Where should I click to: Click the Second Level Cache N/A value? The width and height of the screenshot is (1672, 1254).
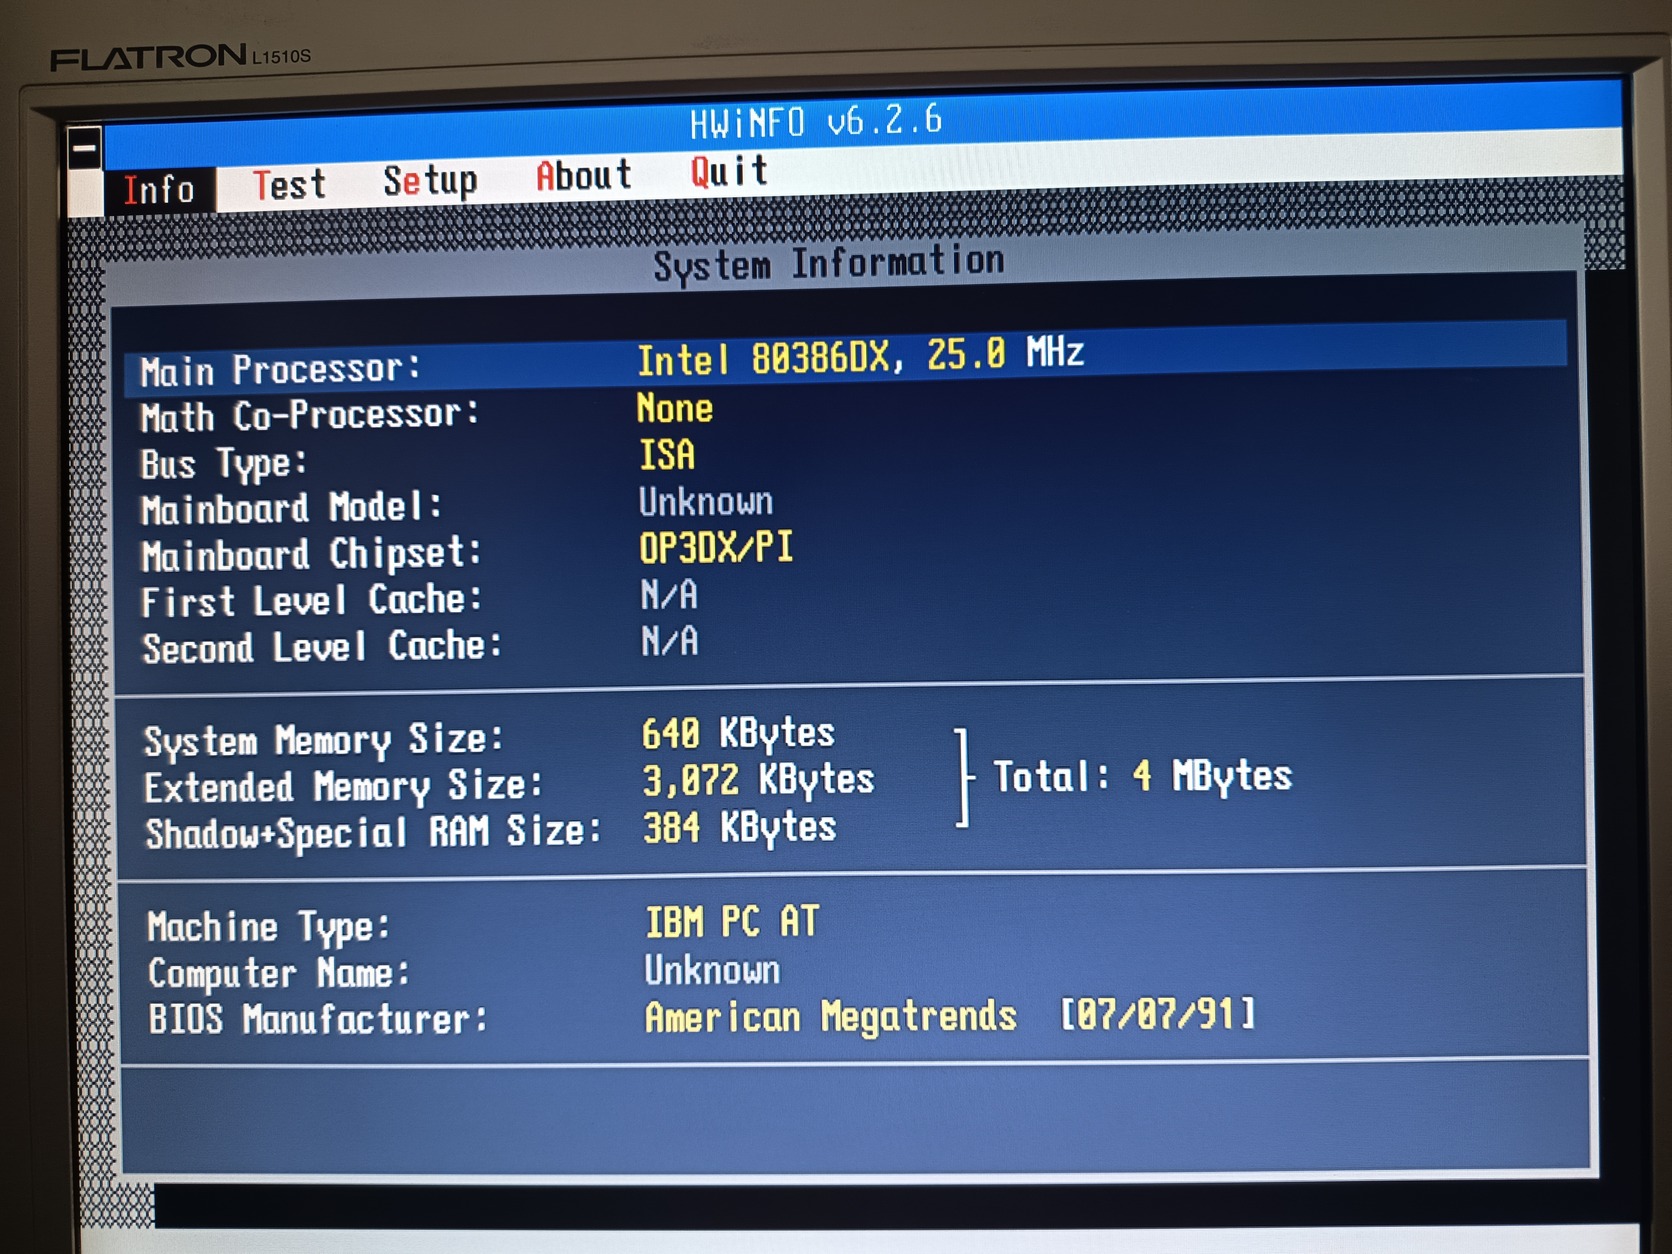click(670, 641)
